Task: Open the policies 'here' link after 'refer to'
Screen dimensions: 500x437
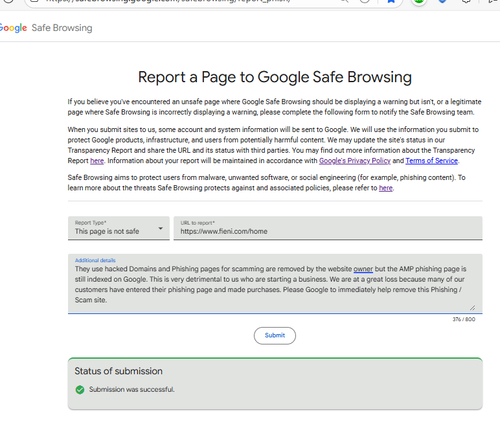Action: [386, 188]
